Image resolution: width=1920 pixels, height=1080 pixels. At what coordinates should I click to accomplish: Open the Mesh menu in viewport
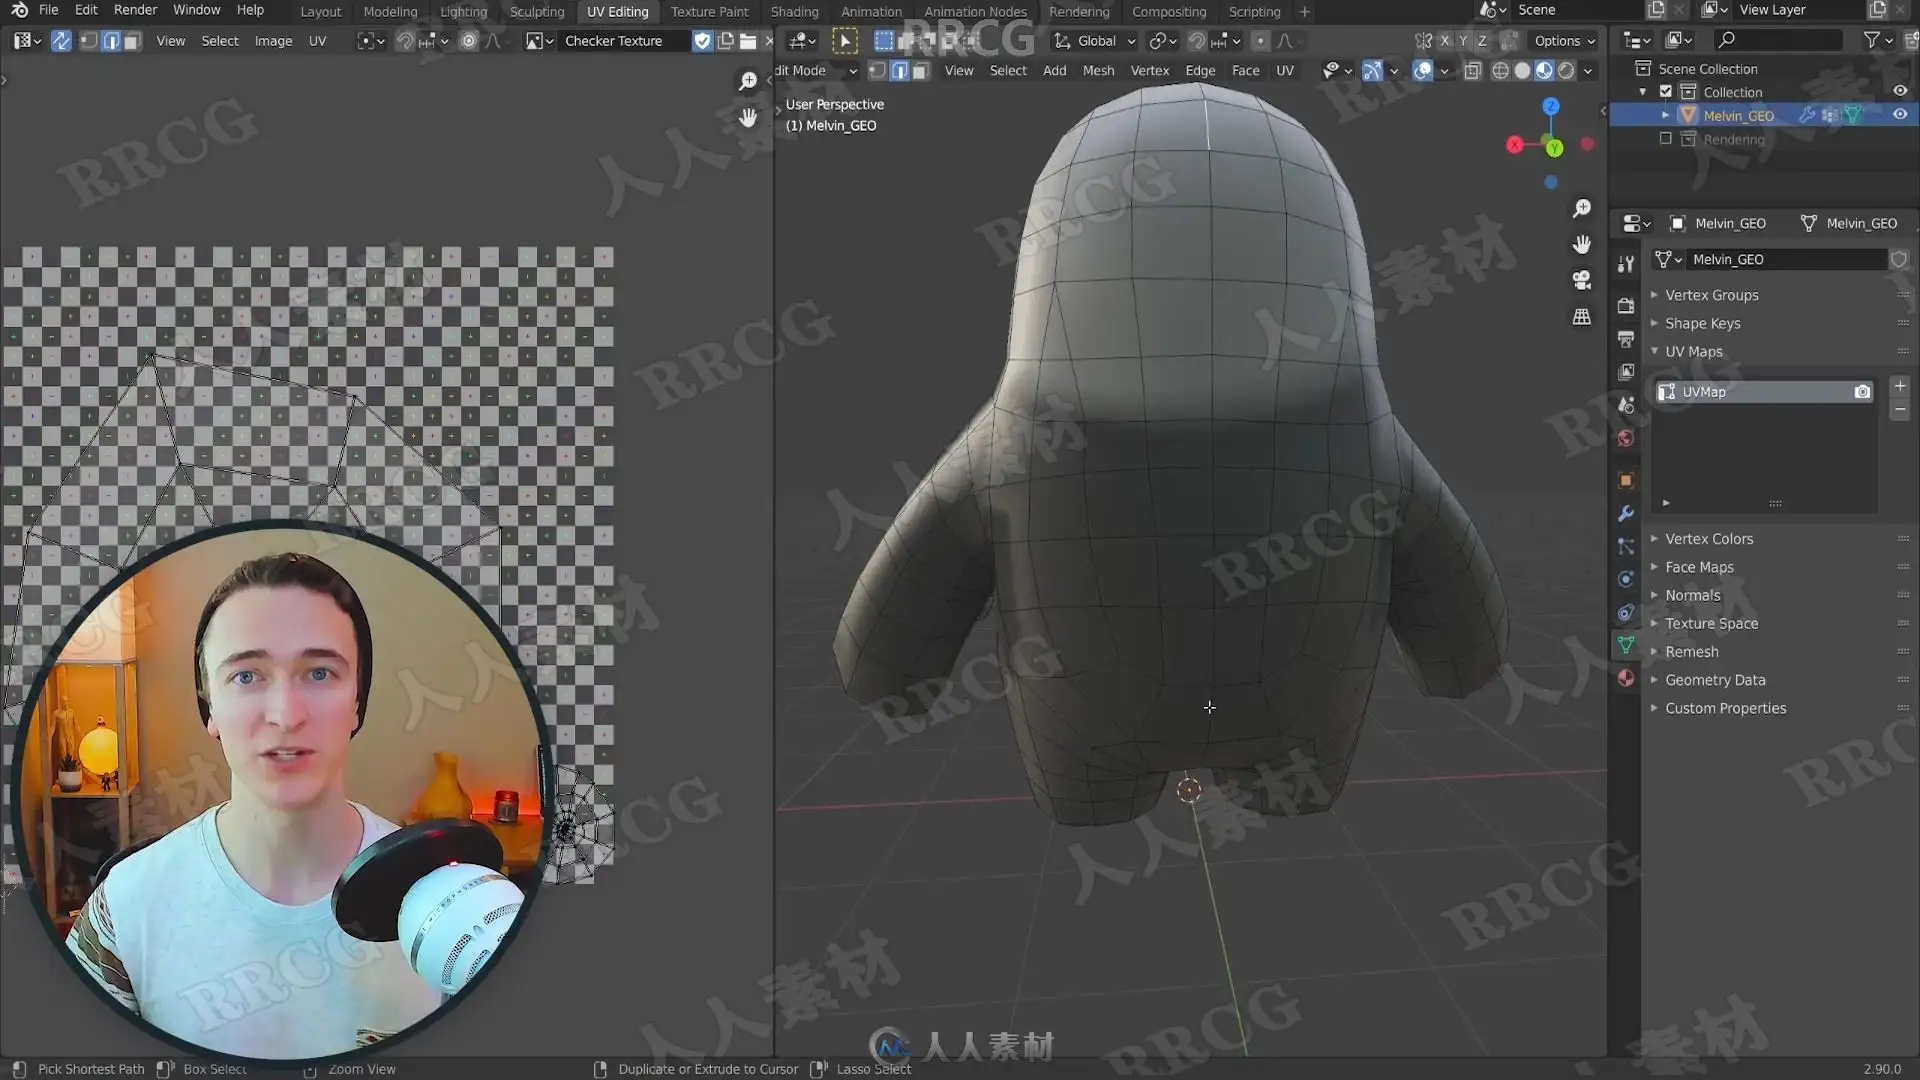coord(1098,71)
